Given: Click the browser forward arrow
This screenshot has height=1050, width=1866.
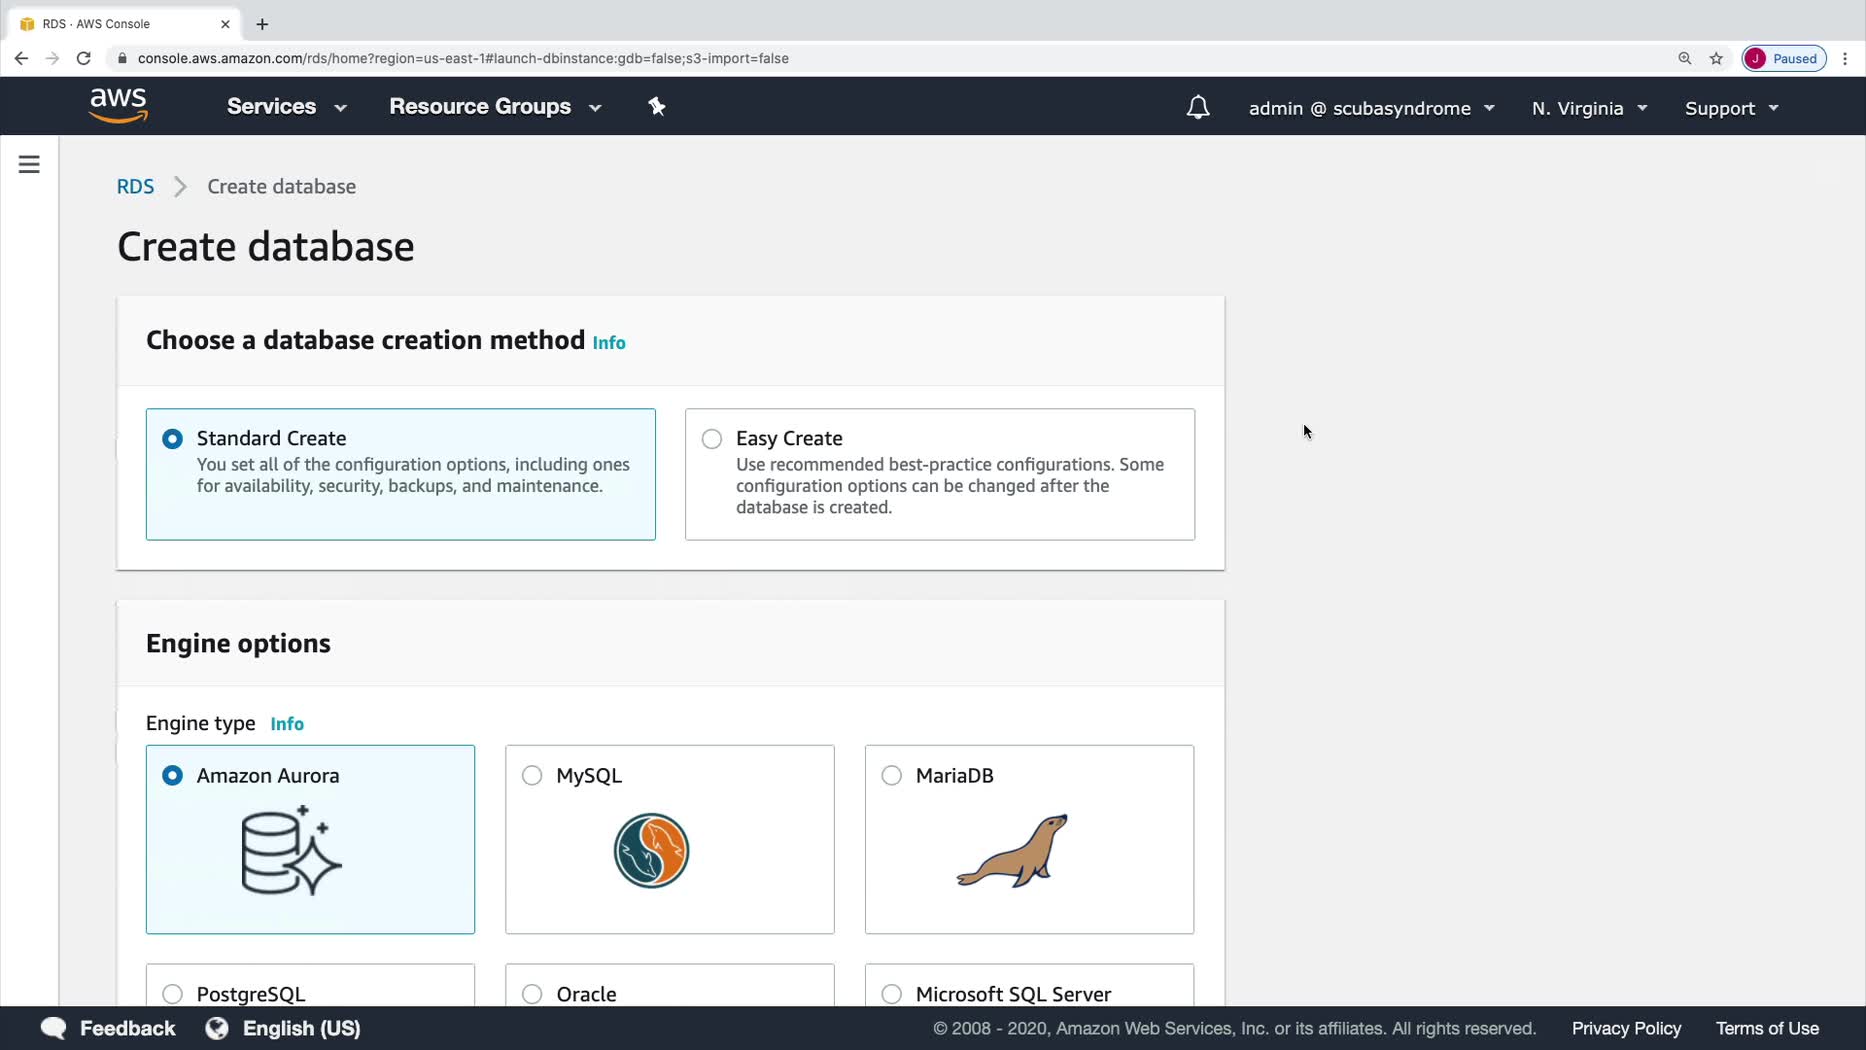Looking at the screenshot, I should (x=52, y=58).
